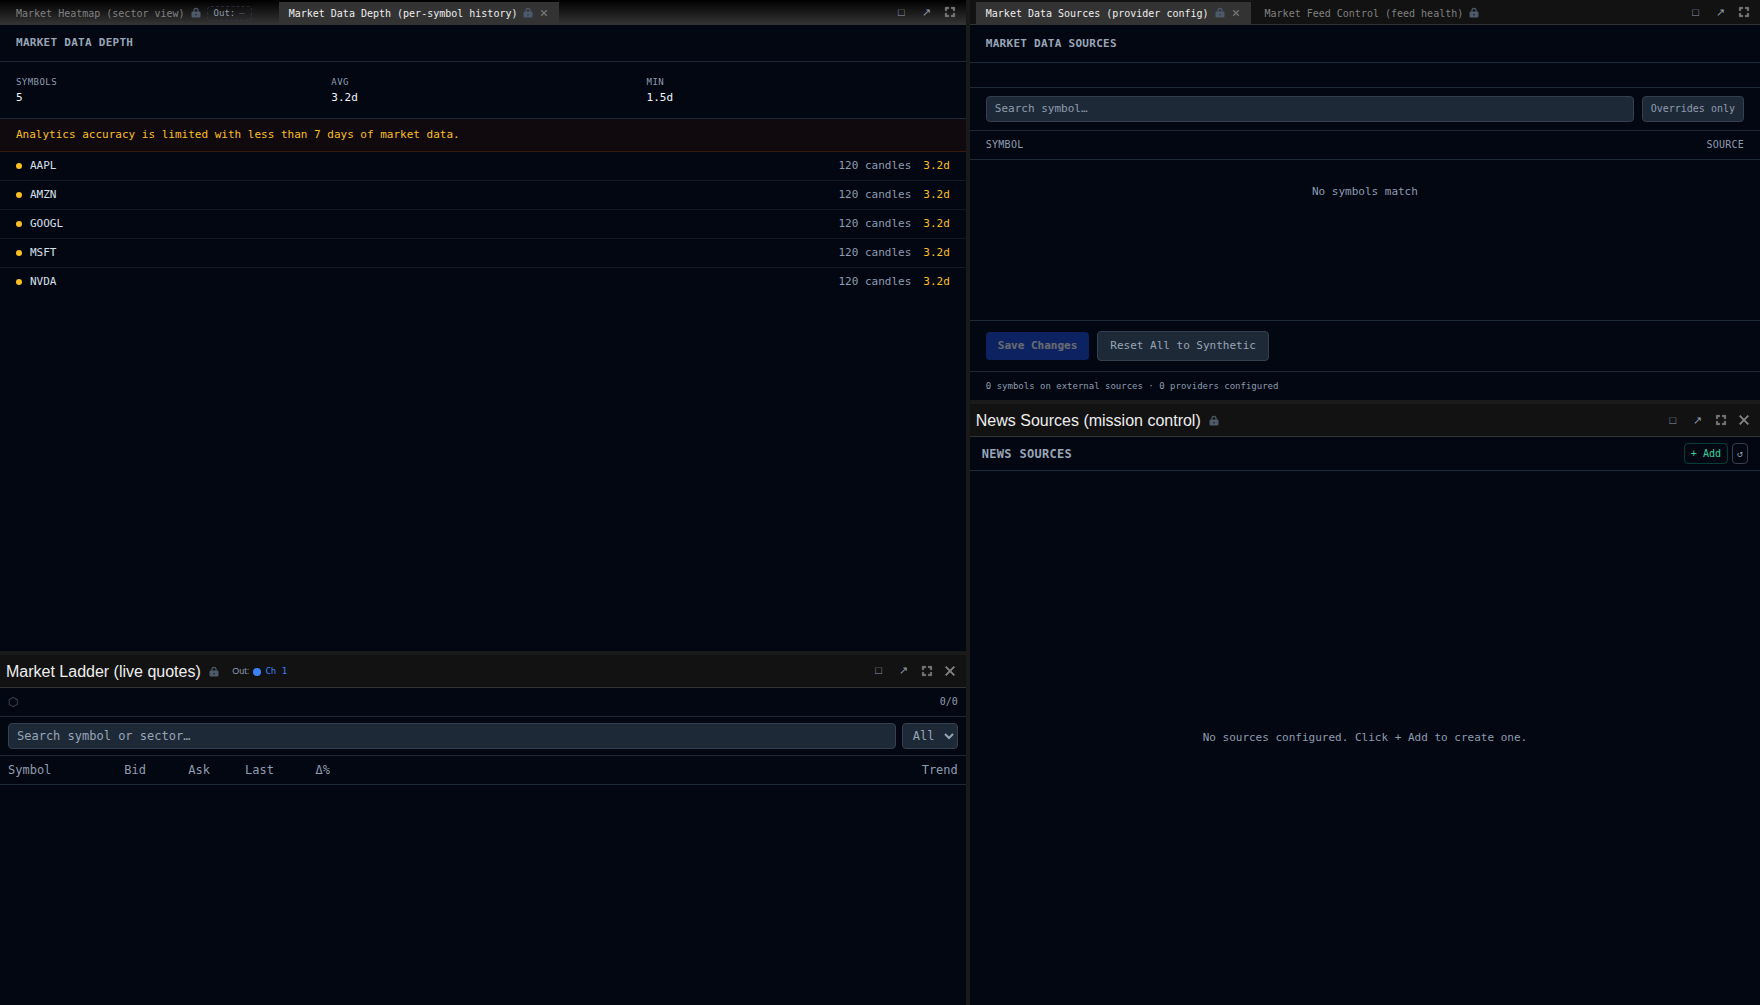Click the hexagon status icon in Market Ladder
The image size is (1760, 1005).
click(13, 702)
